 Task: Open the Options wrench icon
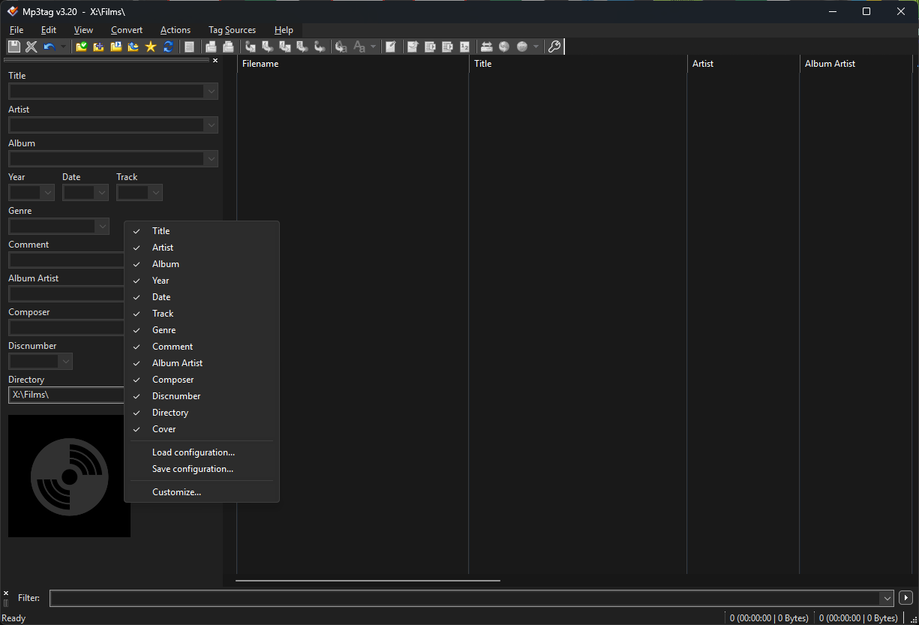pyautogui.click(x=555, y=46)
